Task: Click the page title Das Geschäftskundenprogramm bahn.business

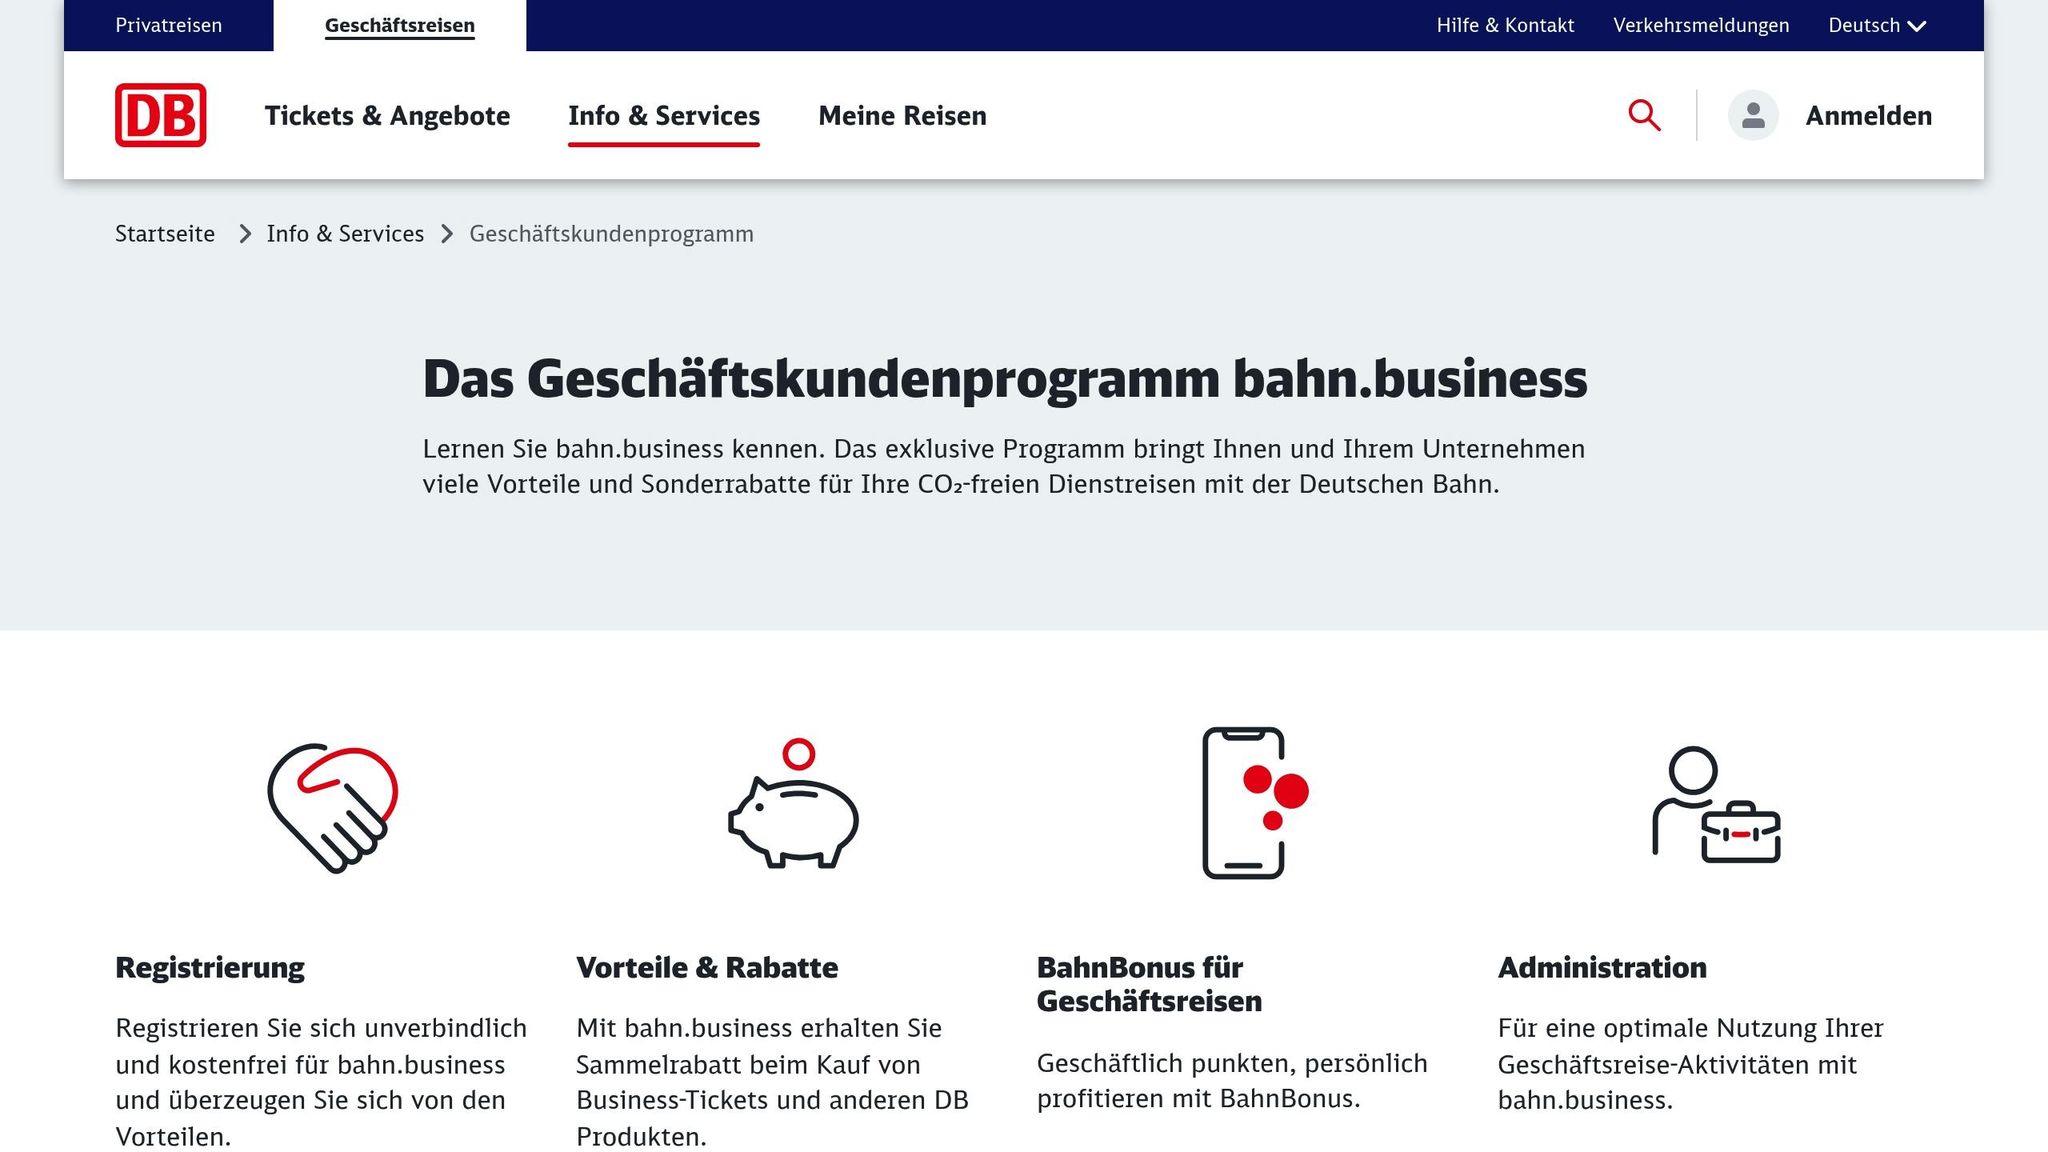Action: [1005, 379]
